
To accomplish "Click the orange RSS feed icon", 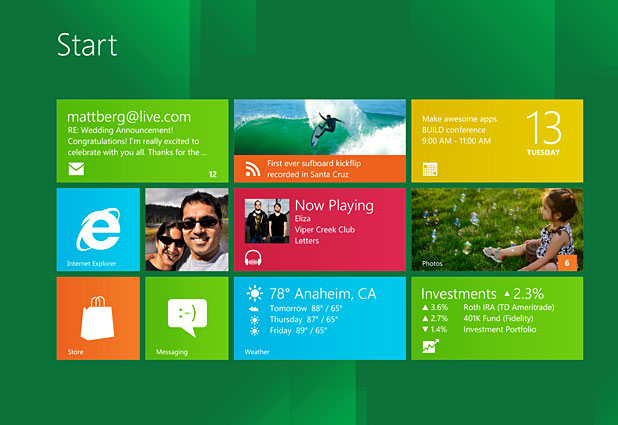I will coord(250,168).
